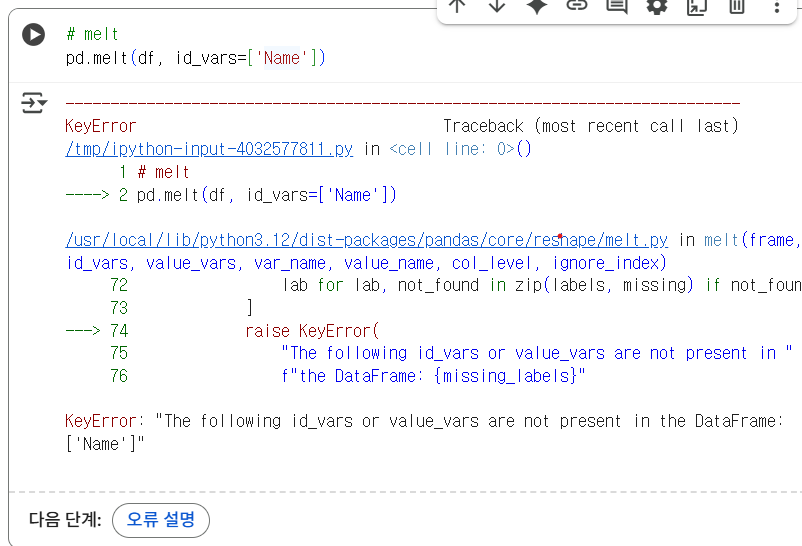The image size is (802, 546).
Task: Toggle the output actions icon
Action: click(x=34, y=103)
